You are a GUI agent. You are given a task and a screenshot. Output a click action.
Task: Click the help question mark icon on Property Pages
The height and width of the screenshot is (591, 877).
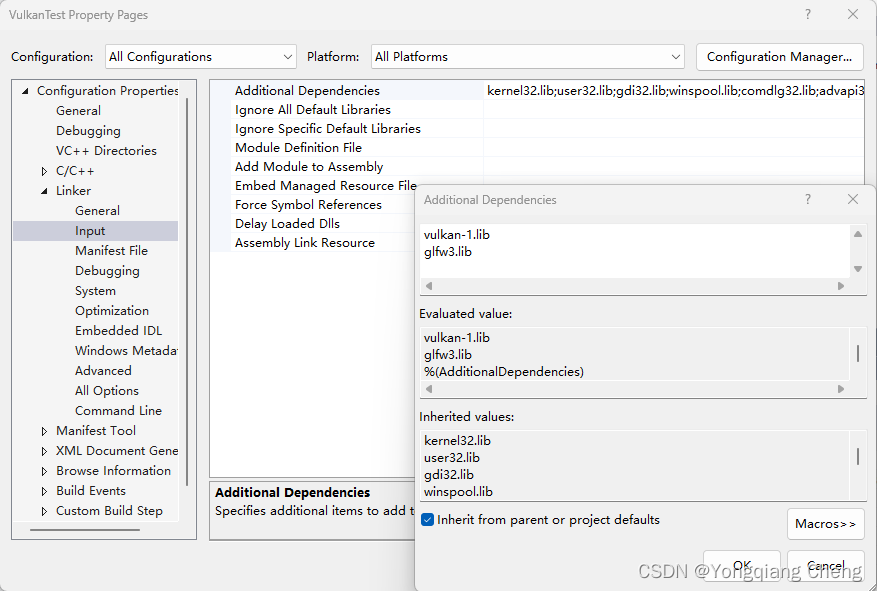[807, 14]
